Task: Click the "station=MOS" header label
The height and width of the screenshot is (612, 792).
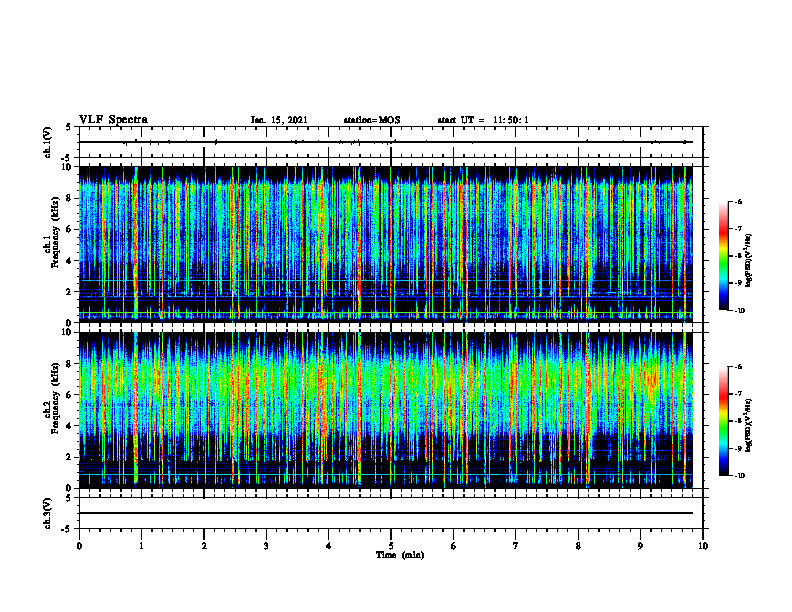Action: pos(372,120)
